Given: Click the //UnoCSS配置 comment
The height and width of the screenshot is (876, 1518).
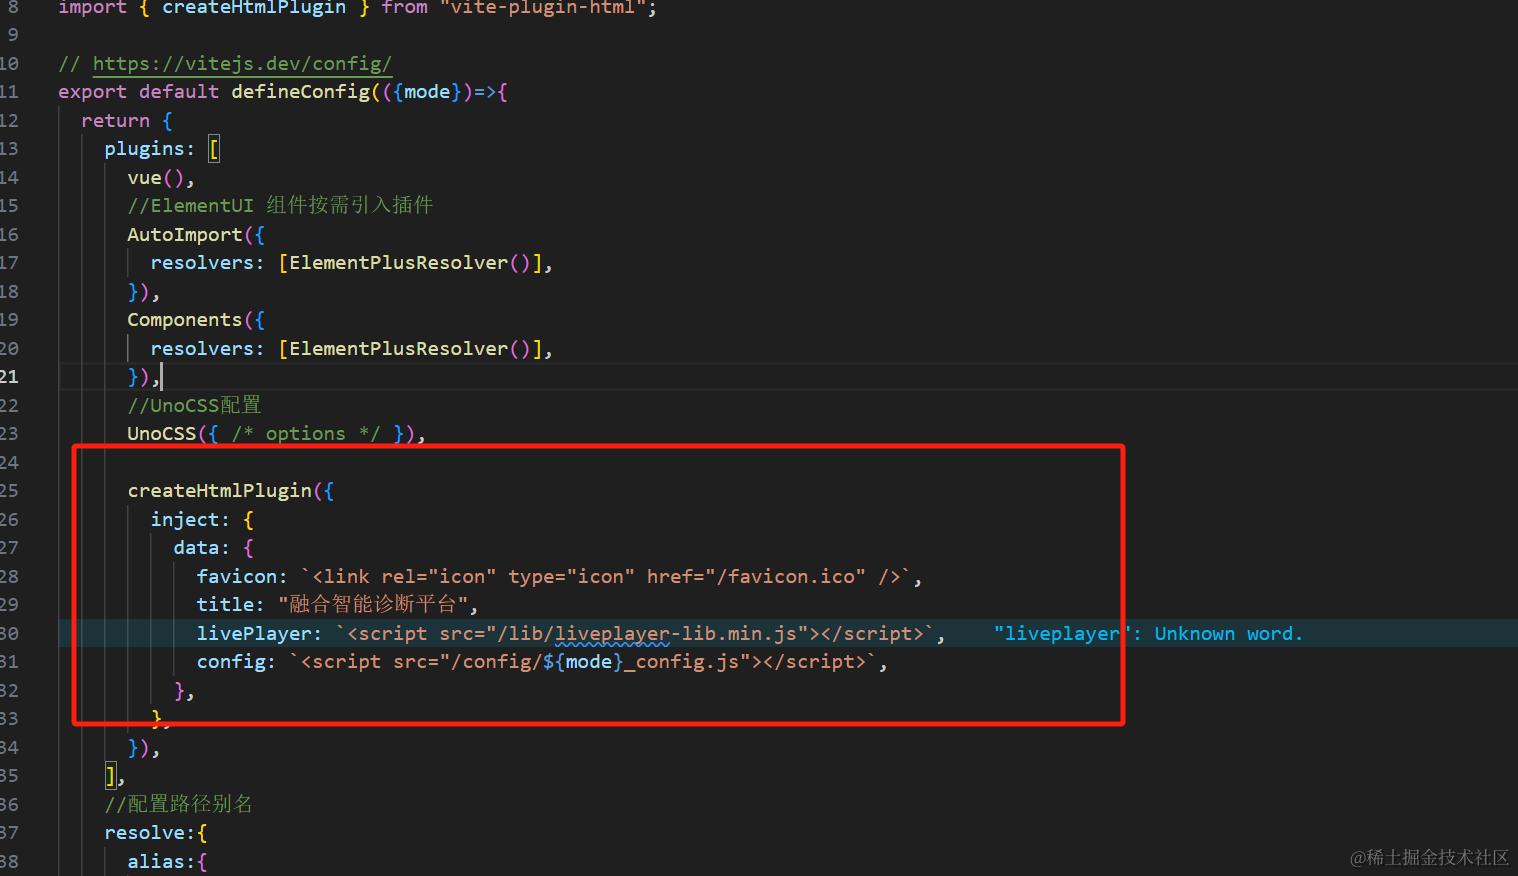Looking at the screenshot, I should (194, 405).
